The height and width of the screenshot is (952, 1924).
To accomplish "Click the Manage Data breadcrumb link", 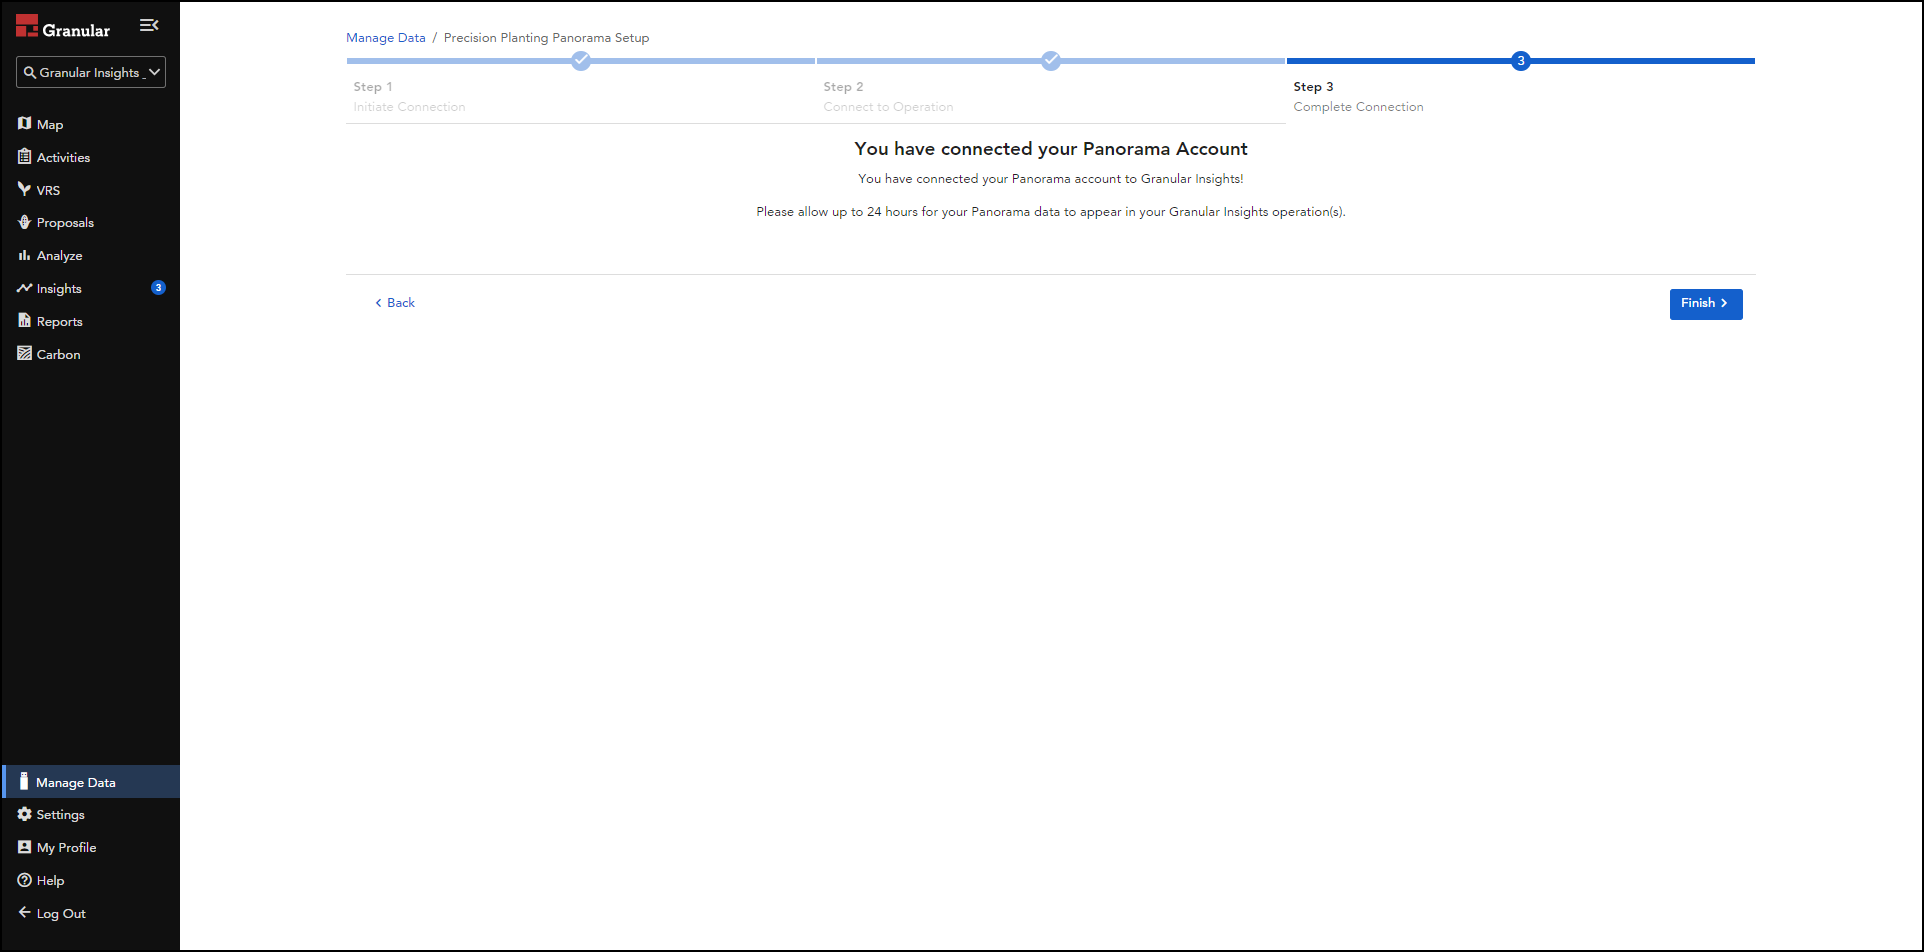I will (386, 38).
